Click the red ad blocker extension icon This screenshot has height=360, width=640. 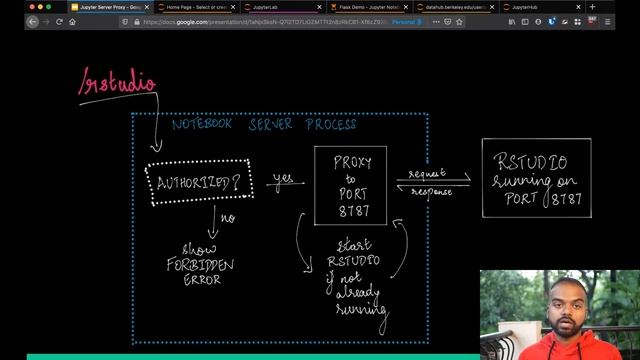tap(591, 20)
